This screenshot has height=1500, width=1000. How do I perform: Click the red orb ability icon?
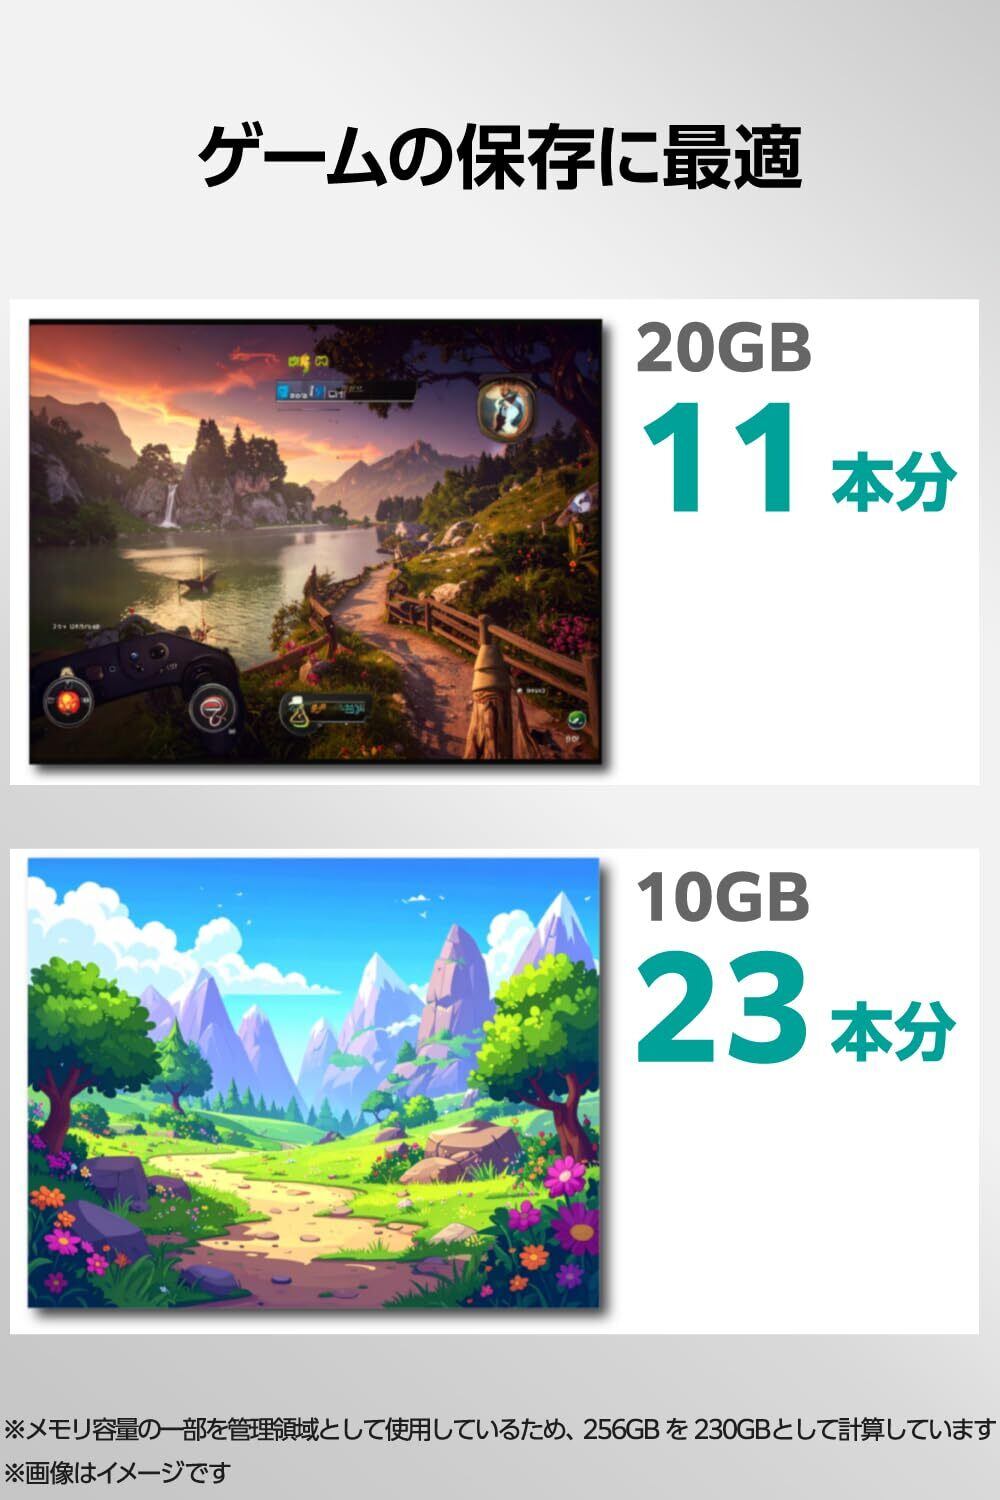67,703
